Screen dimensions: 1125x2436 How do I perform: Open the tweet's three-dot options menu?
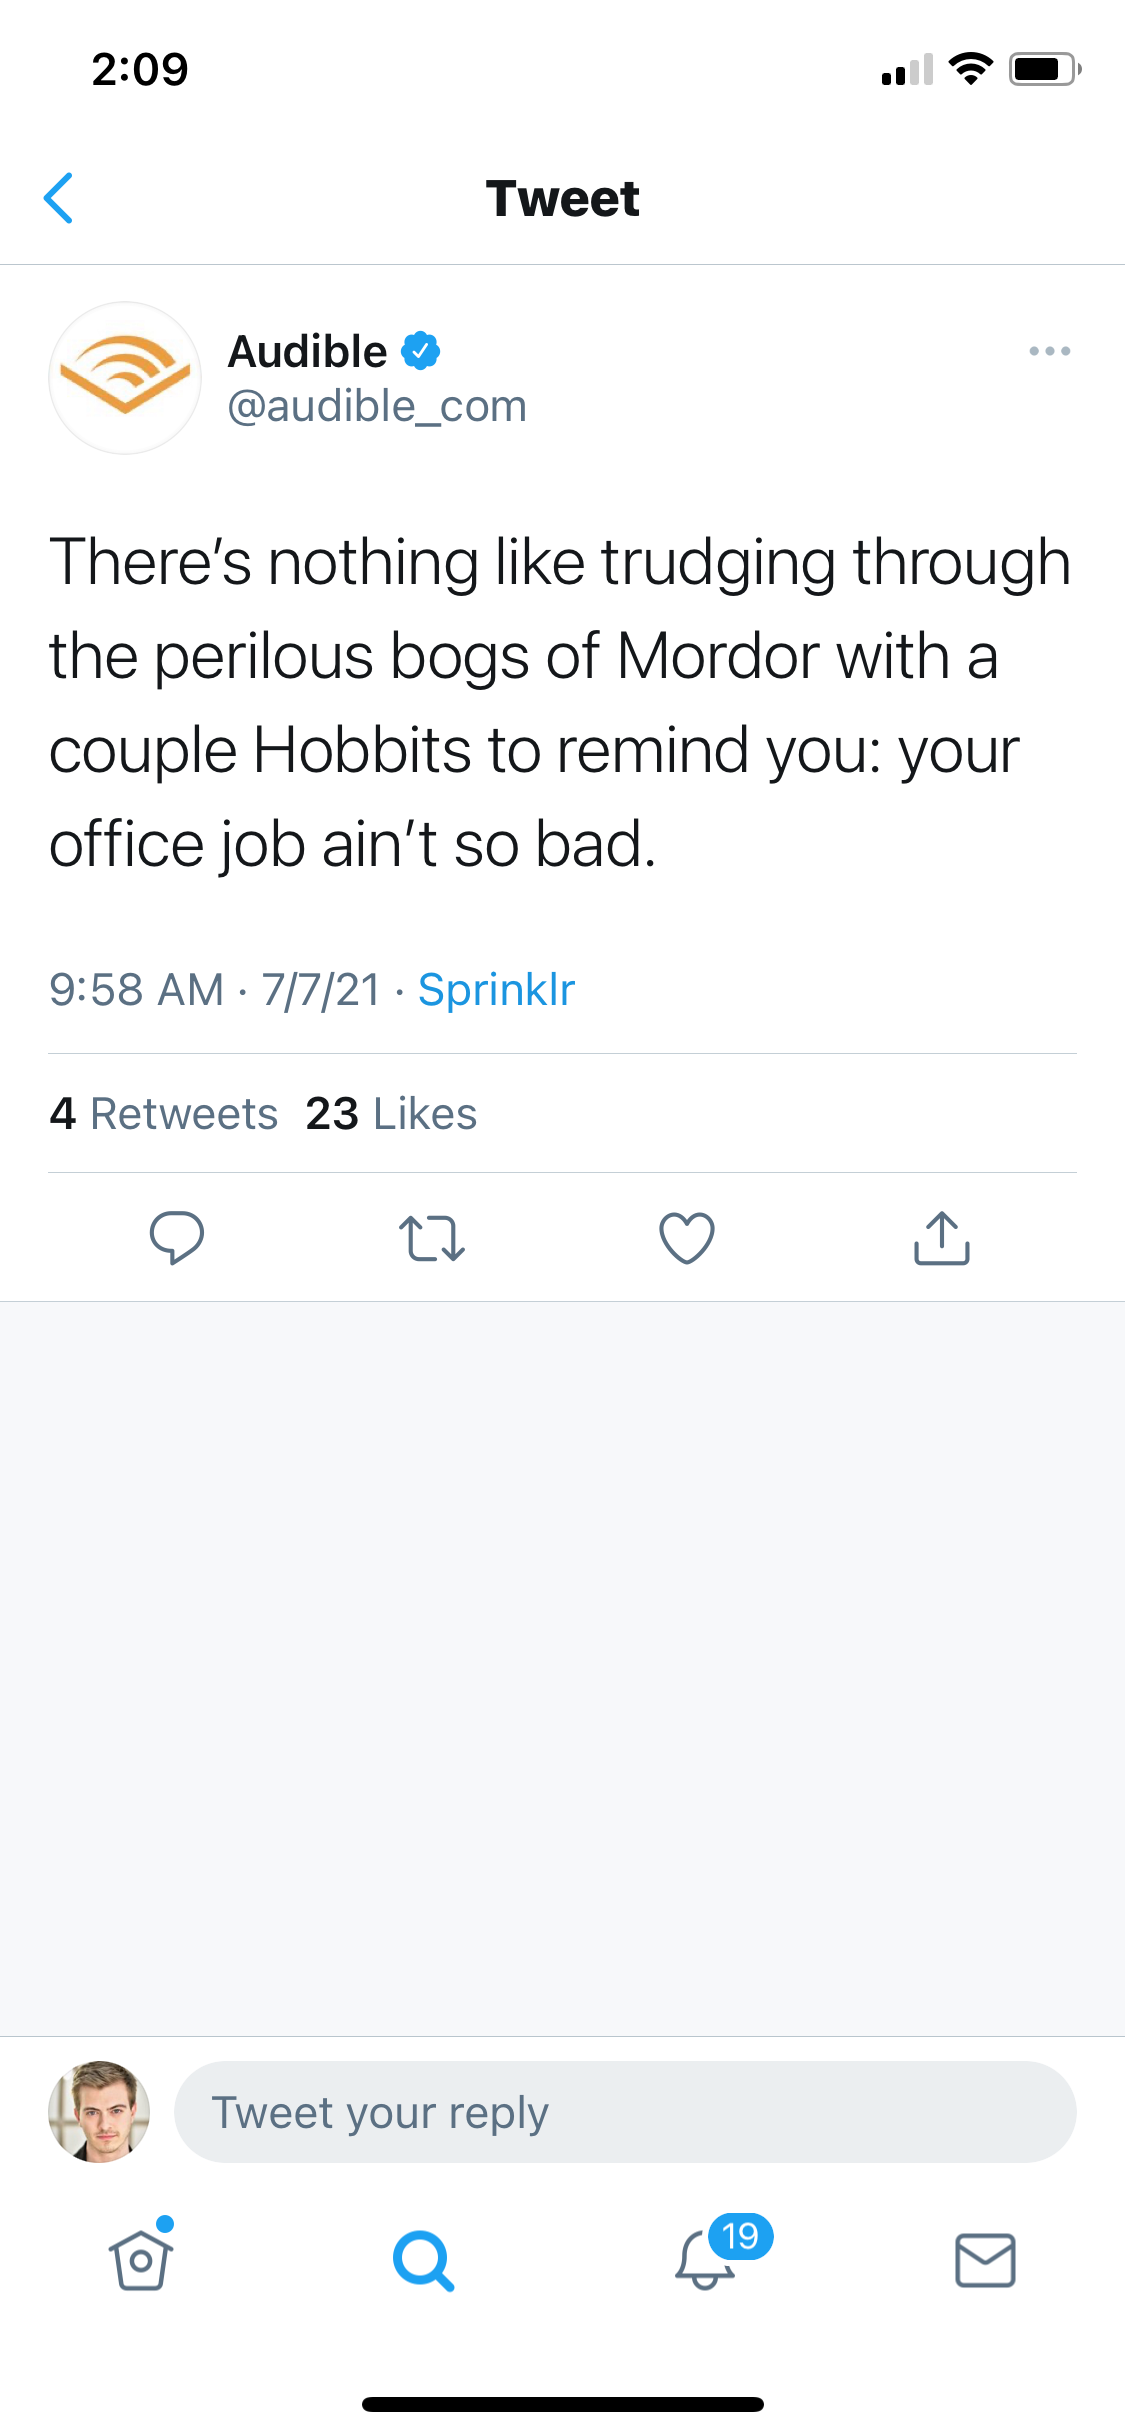[x=1049, y=351]
